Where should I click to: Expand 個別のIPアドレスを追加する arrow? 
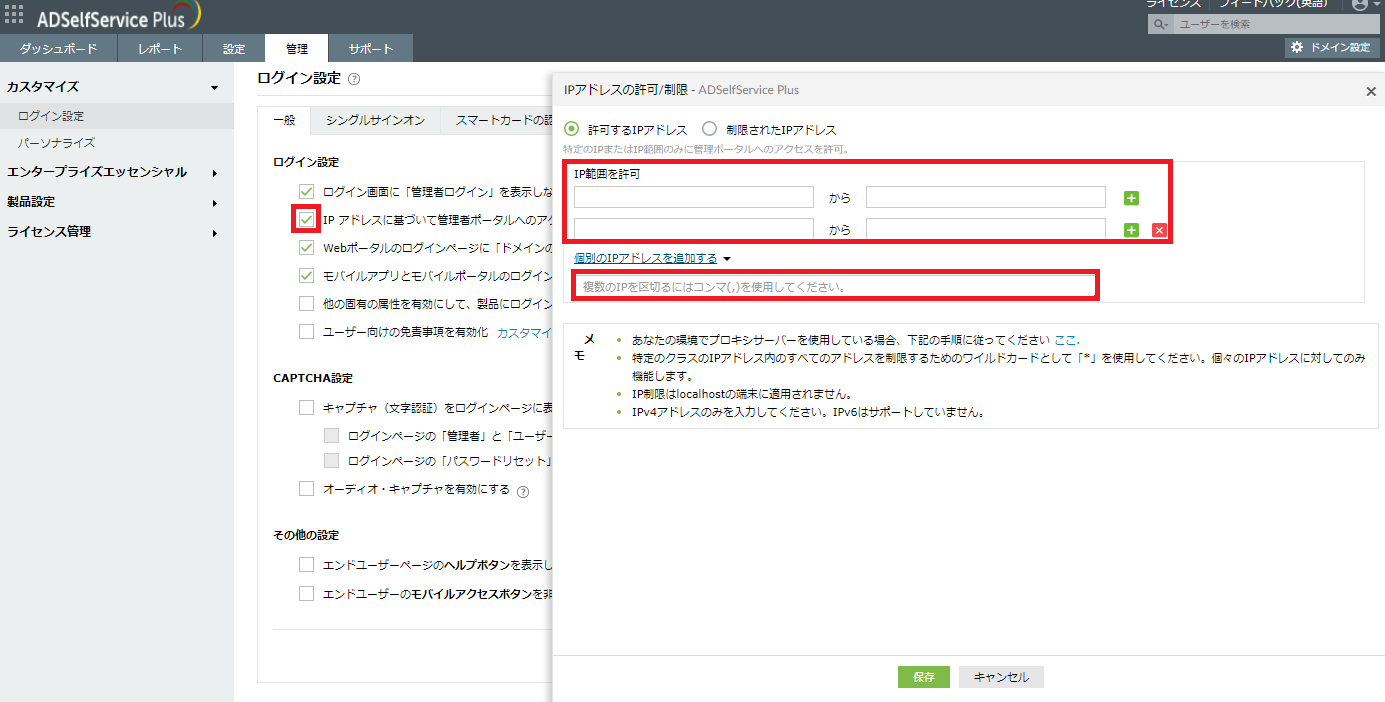tap(728, 259)
